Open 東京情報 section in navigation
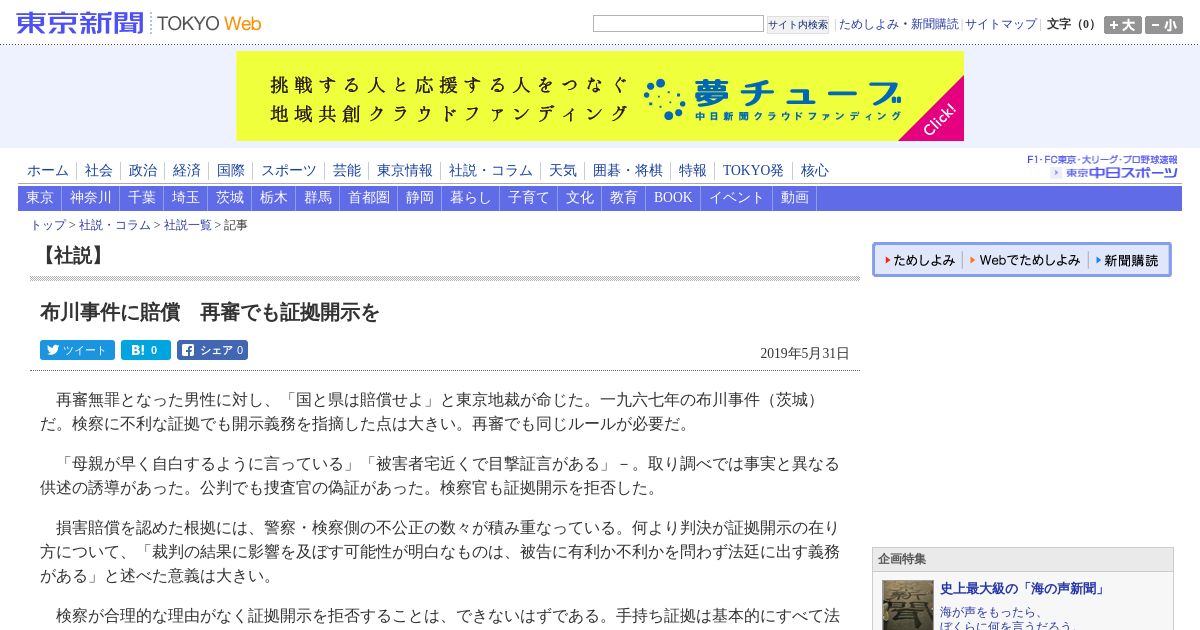Screen dimensions: 1200x630 click(405, 170)
